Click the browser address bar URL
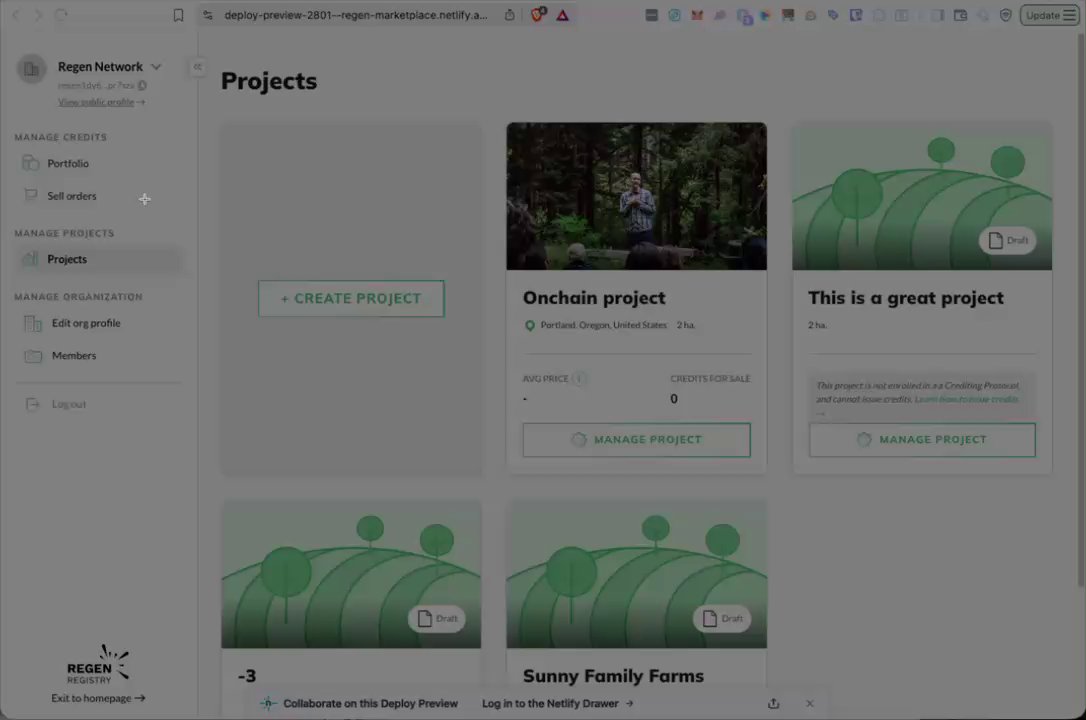The image size is (1086, 720). 355,15
